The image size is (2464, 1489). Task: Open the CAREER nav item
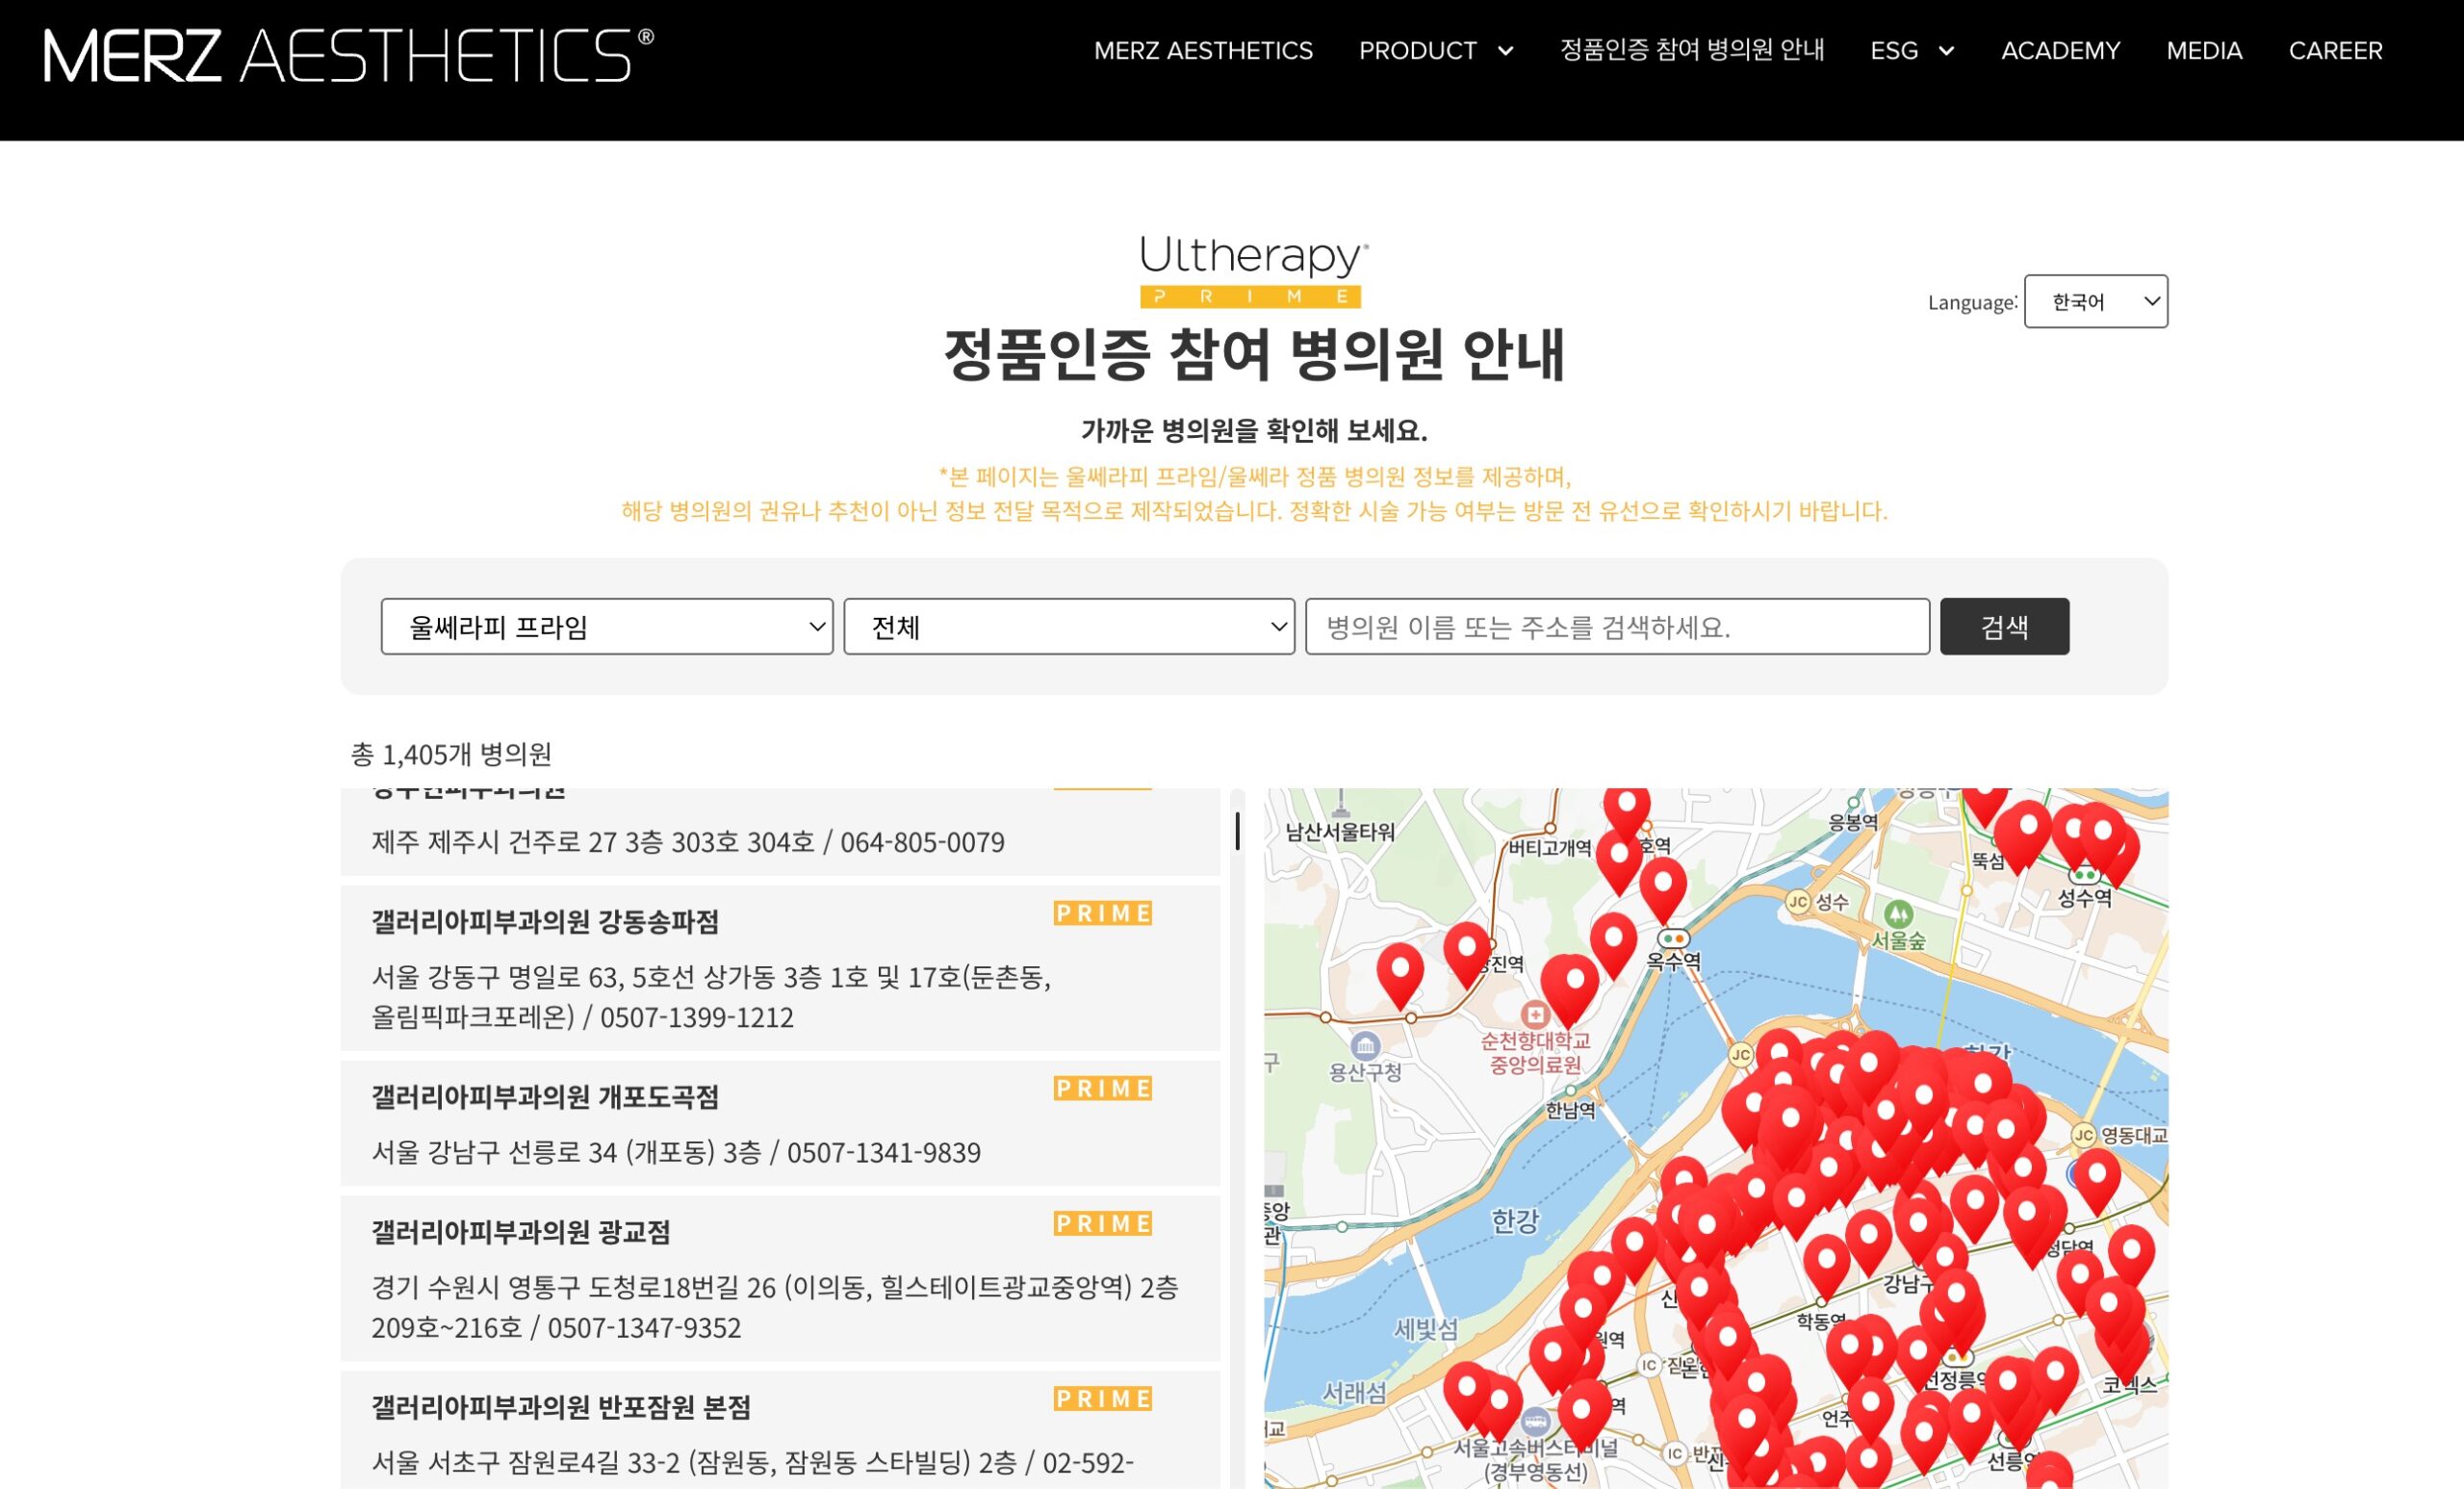(x=2335, y=51)
